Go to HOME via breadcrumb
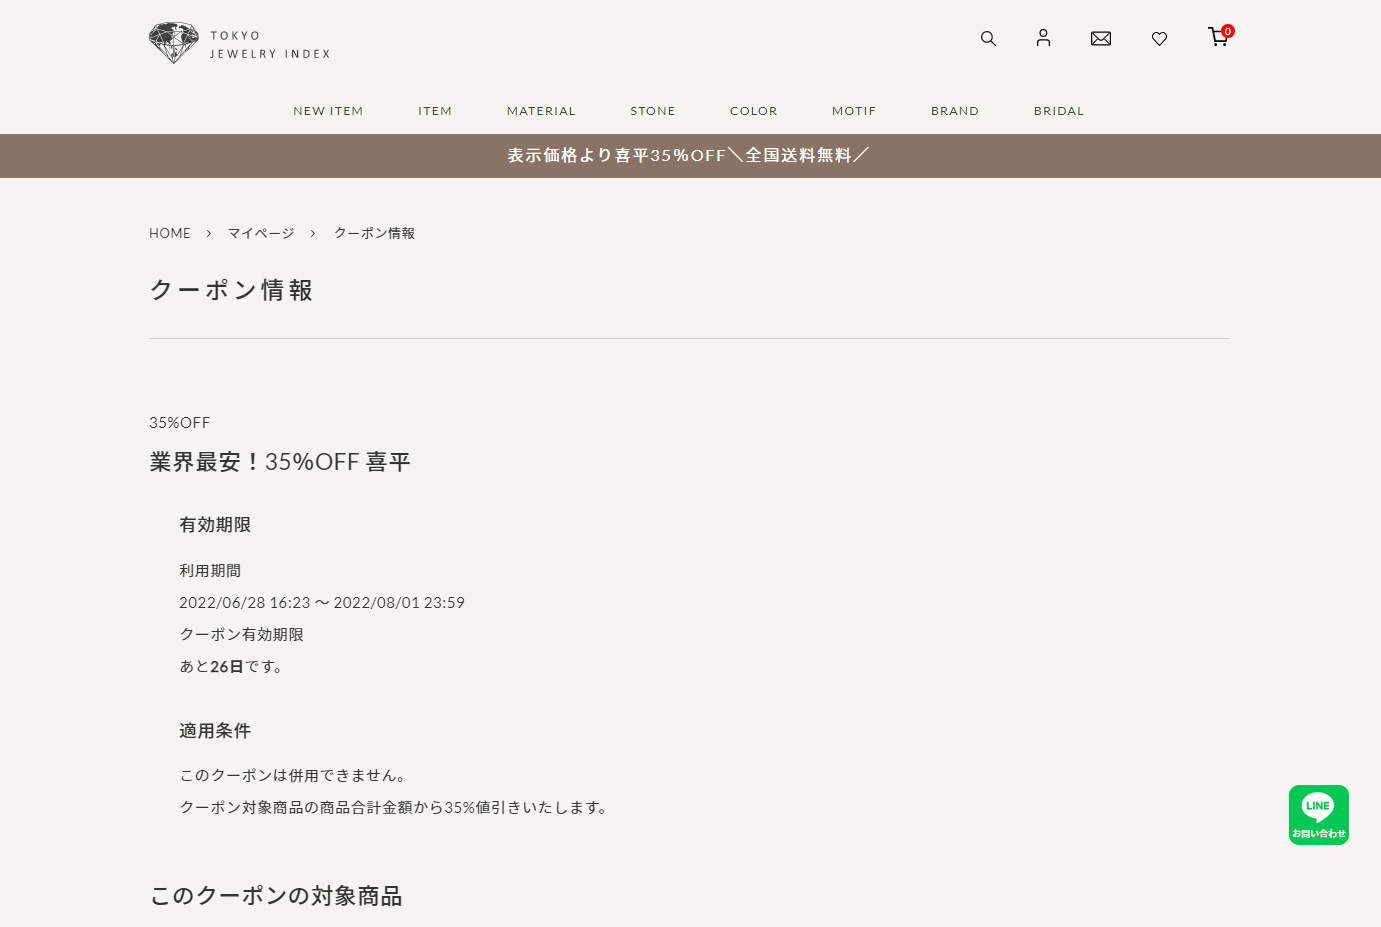Screen dimensions: 1381x927 point(170,233)
